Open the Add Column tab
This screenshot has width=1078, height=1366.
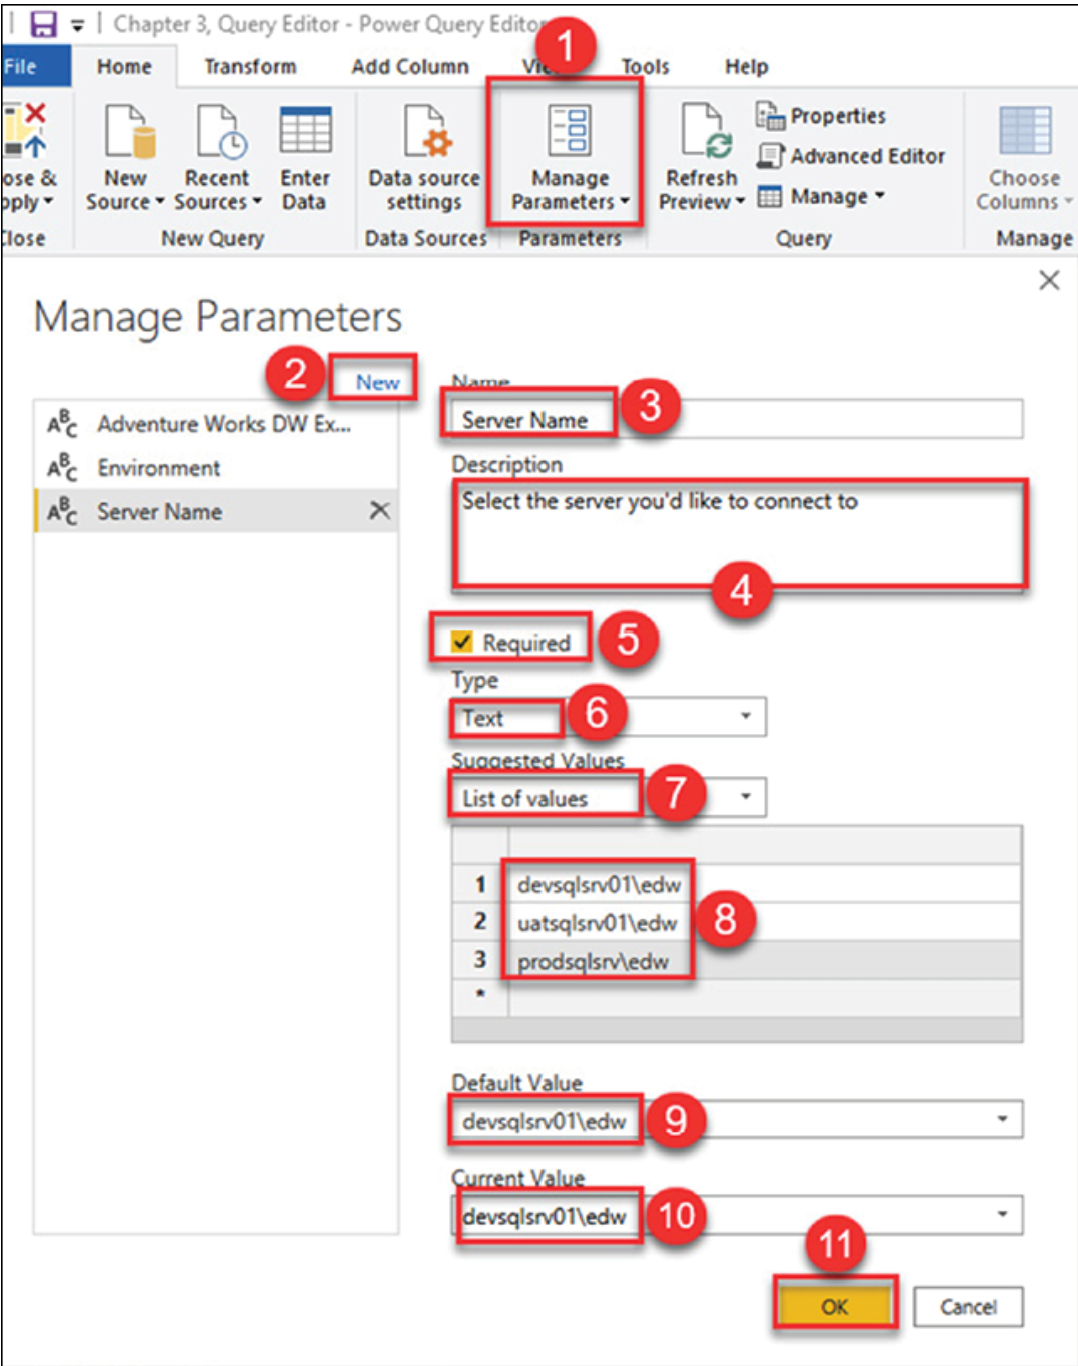(x=409, y=66)
